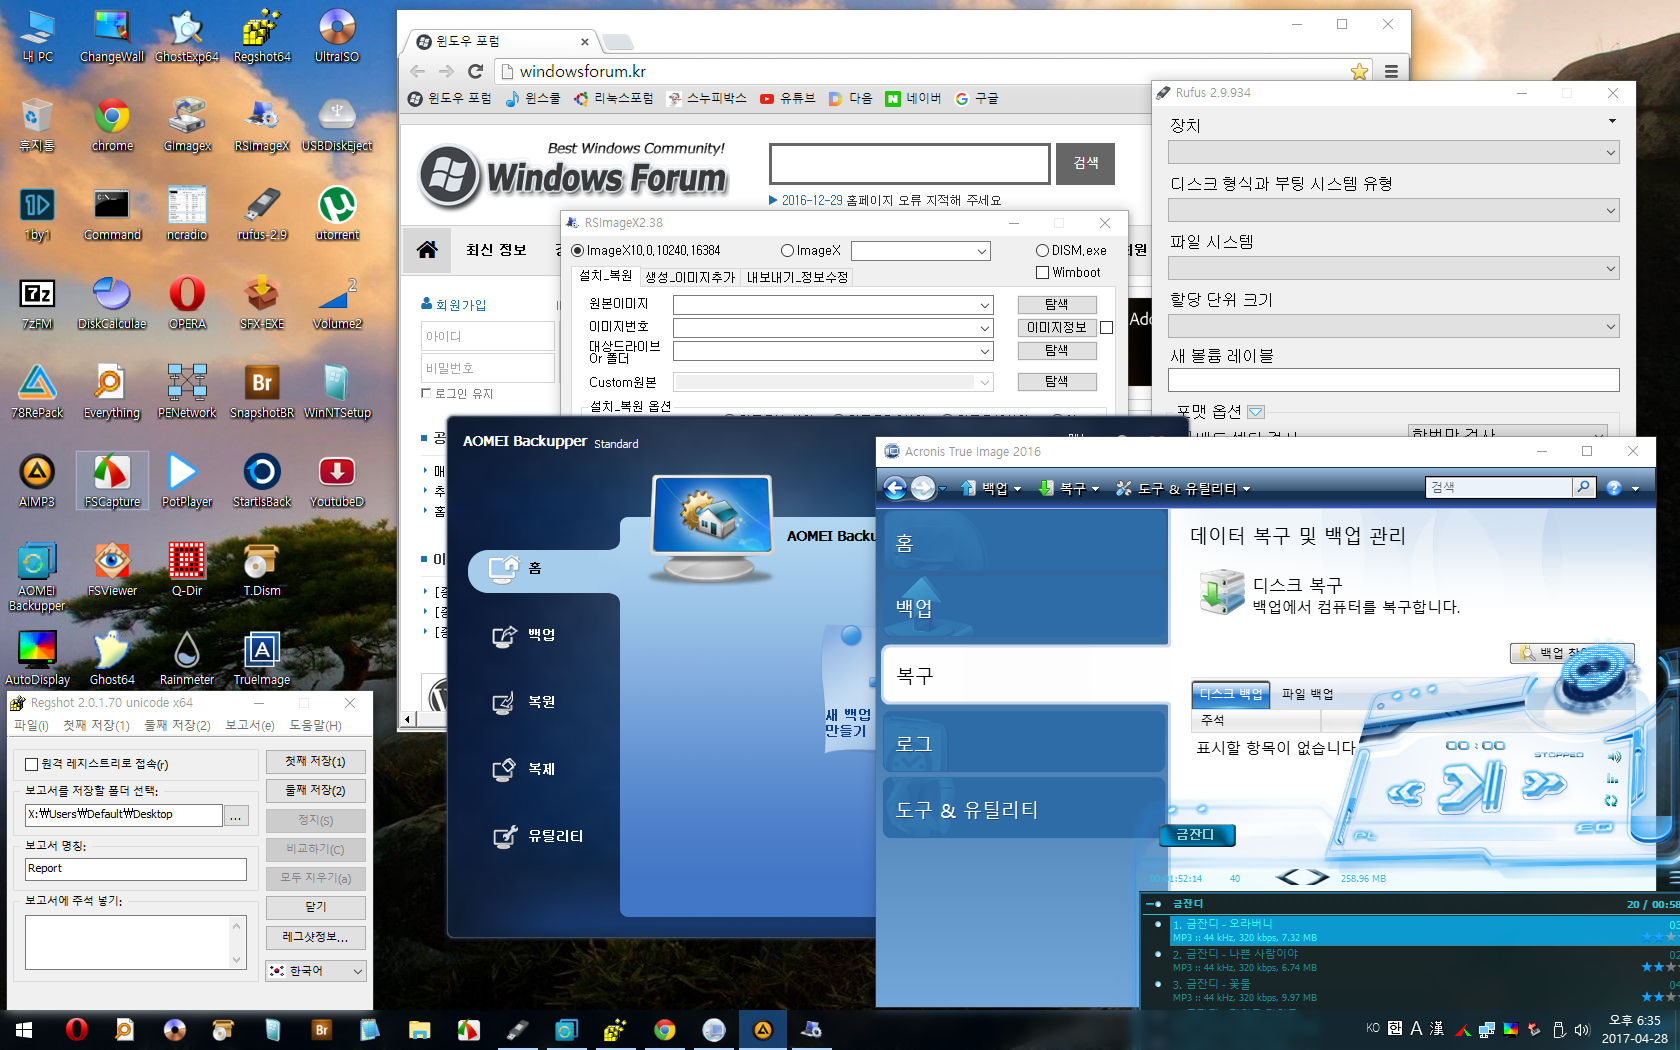Open Acronis help question-mark icon
1680x1050 pixels.
point(1614,488)
